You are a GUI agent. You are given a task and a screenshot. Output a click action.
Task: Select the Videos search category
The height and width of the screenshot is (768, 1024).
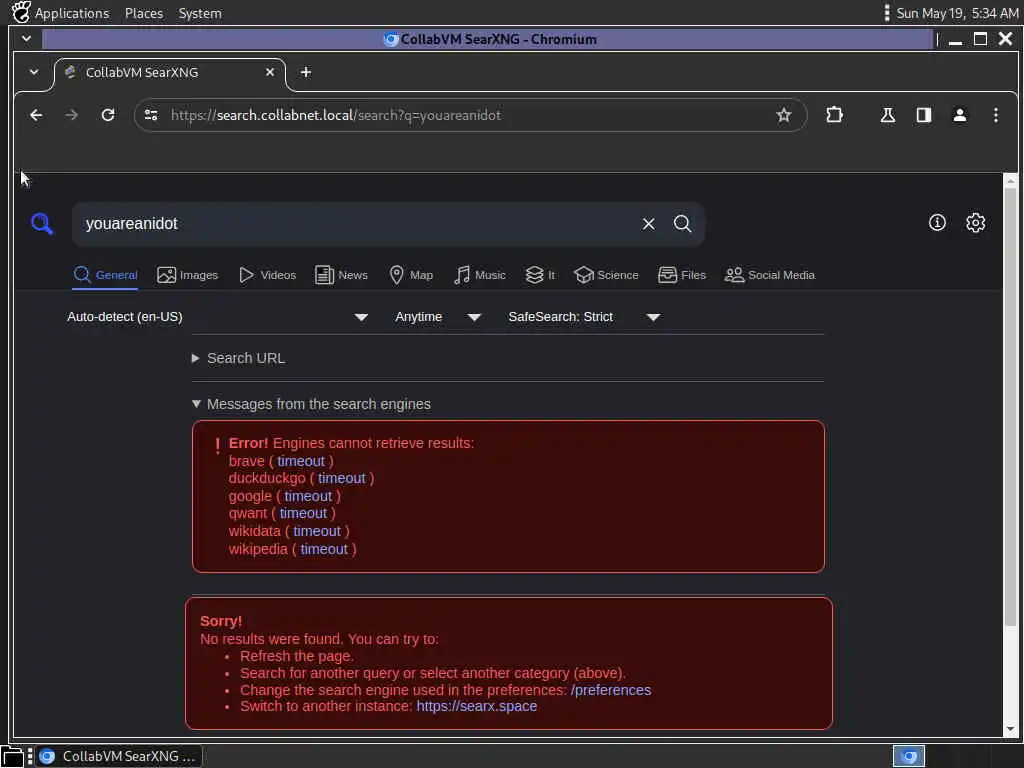click(267, 275)
